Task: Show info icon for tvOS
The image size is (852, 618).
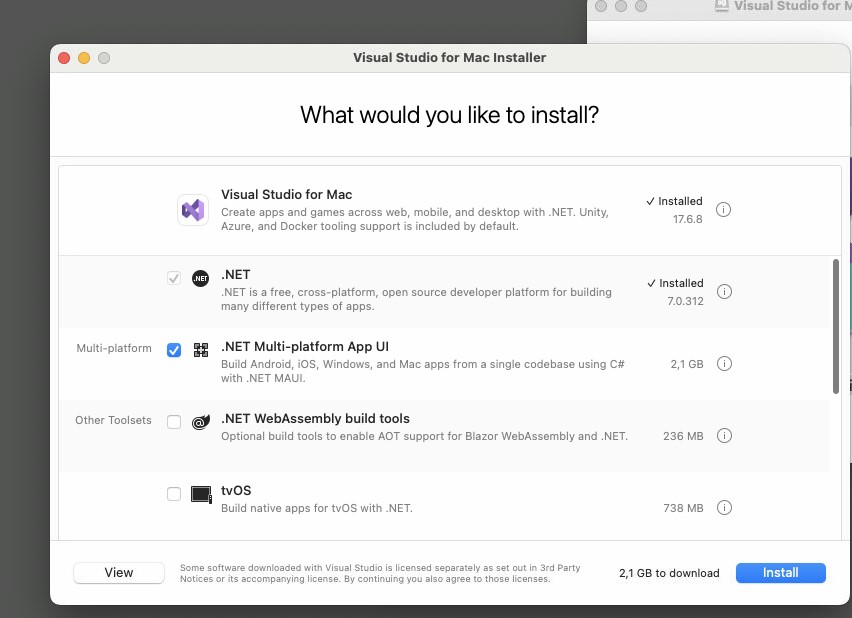Action: tap(724, 507)
